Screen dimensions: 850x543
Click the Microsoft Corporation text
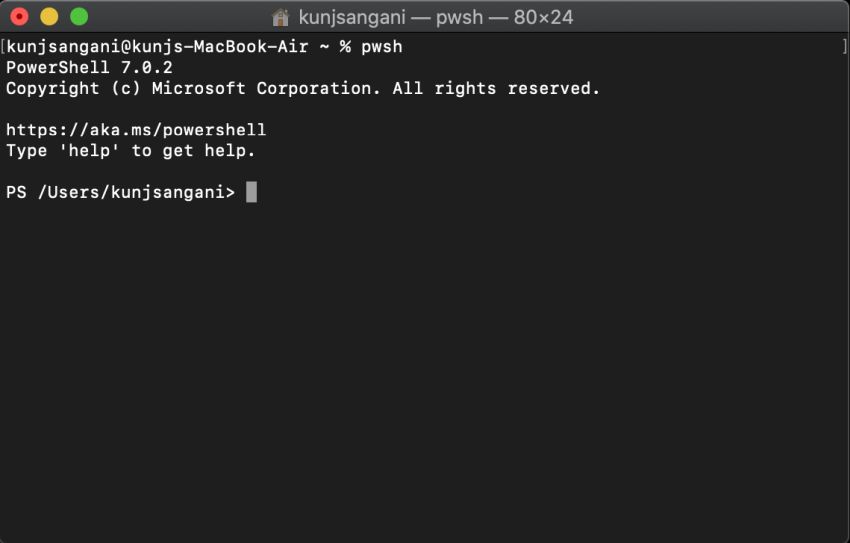click(x=266, y=88)
